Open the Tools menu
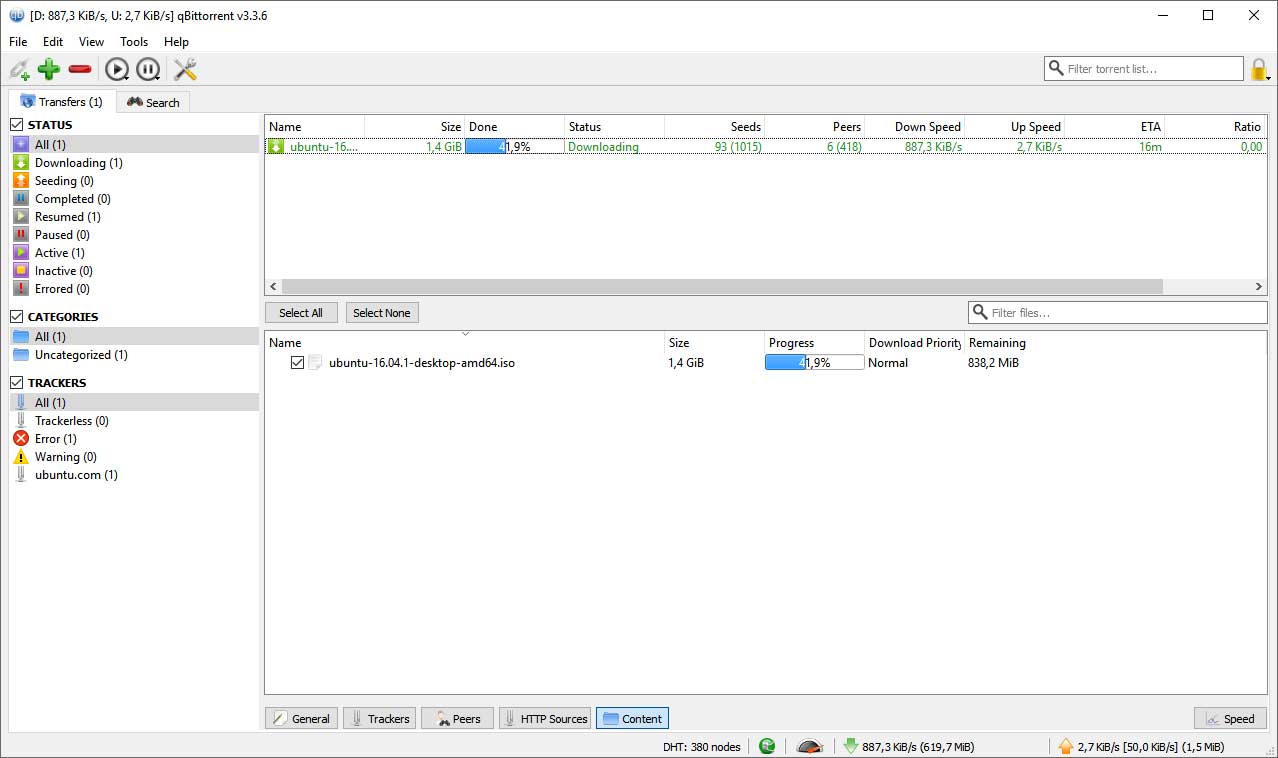 pos(134,42)
